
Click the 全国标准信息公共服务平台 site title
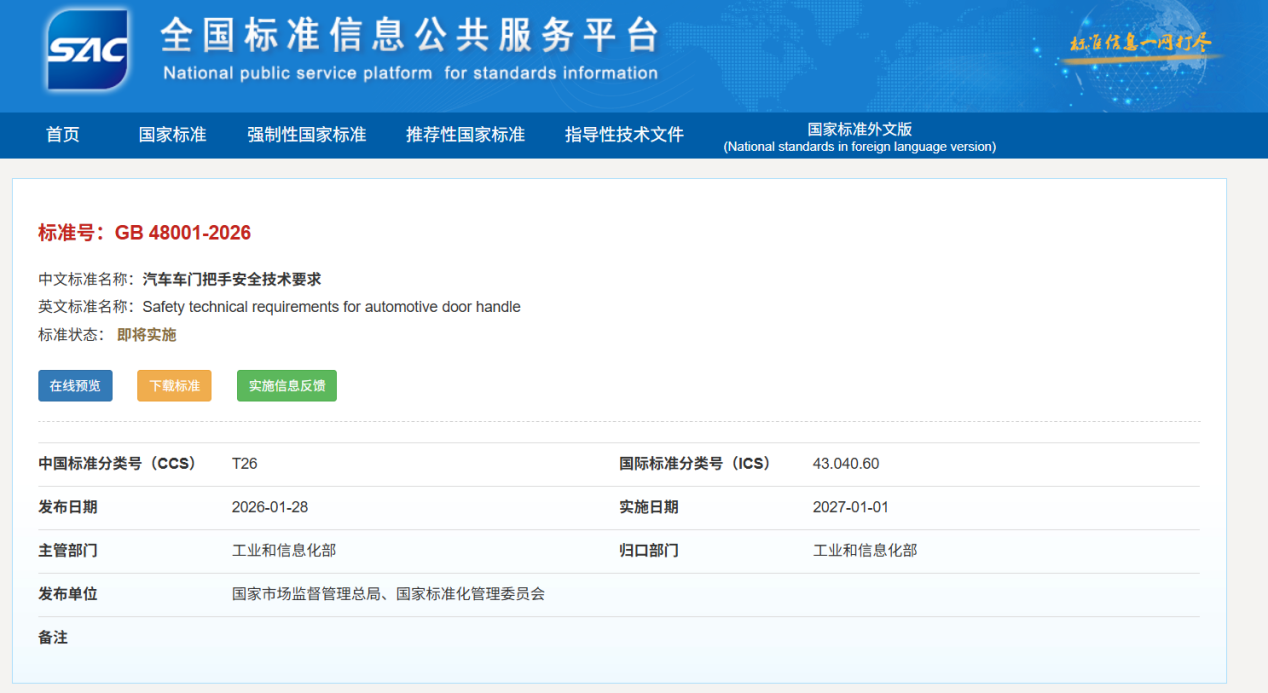click(410, 37)
